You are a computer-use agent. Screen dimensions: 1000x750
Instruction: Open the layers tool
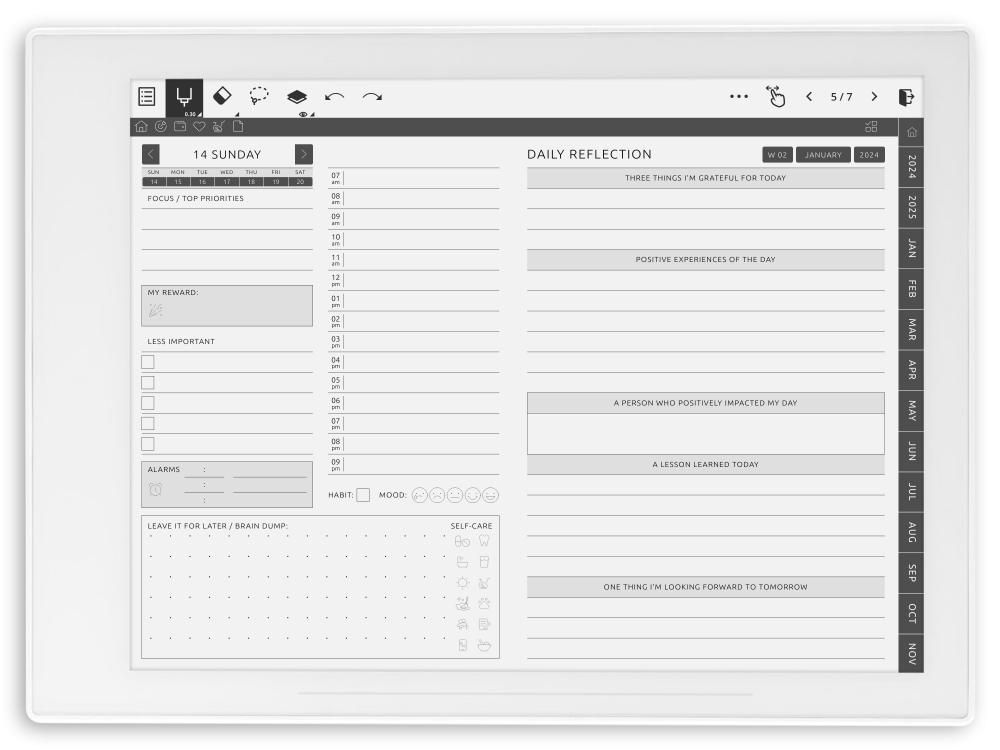point(297,96)
